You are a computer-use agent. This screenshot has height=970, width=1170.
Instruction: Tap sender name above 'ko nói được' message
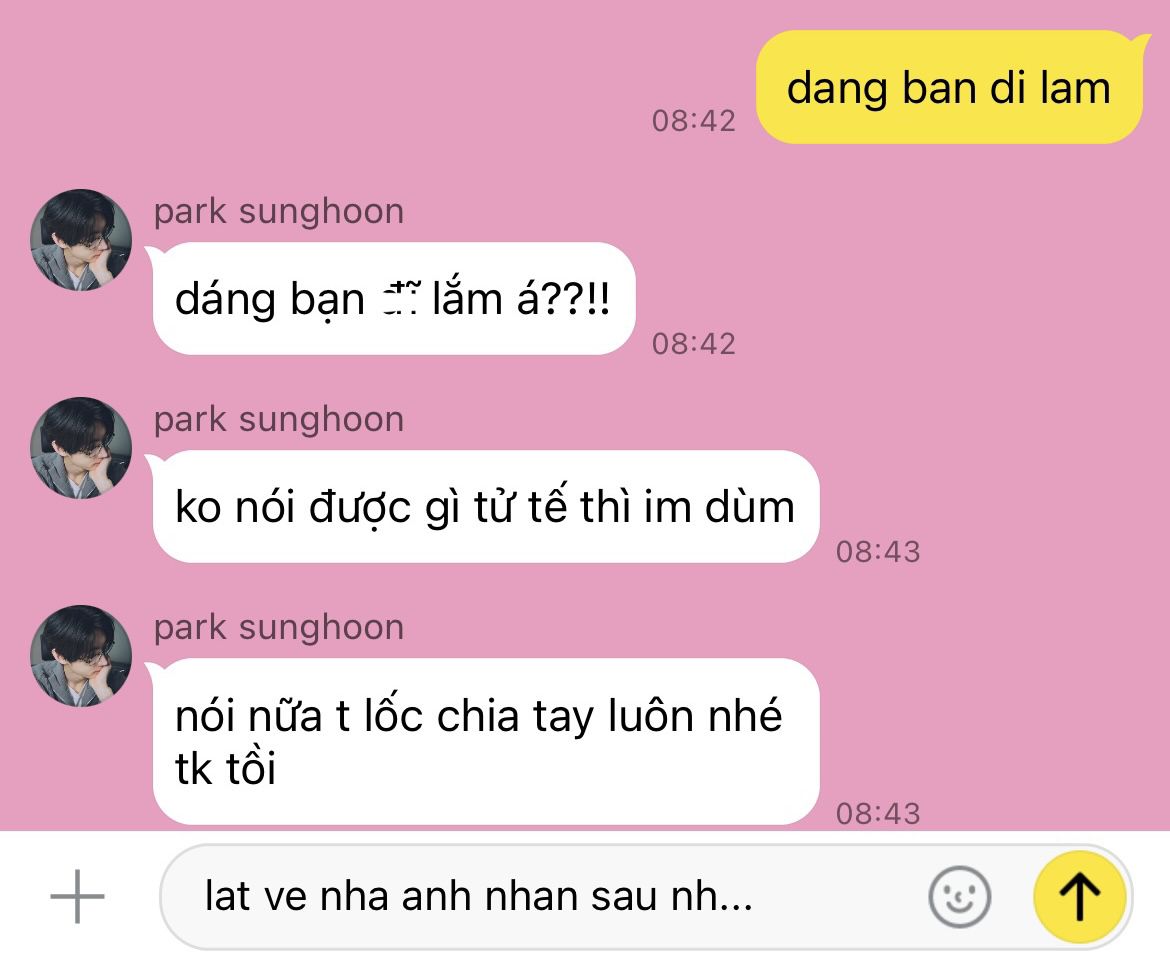(279, 419)
